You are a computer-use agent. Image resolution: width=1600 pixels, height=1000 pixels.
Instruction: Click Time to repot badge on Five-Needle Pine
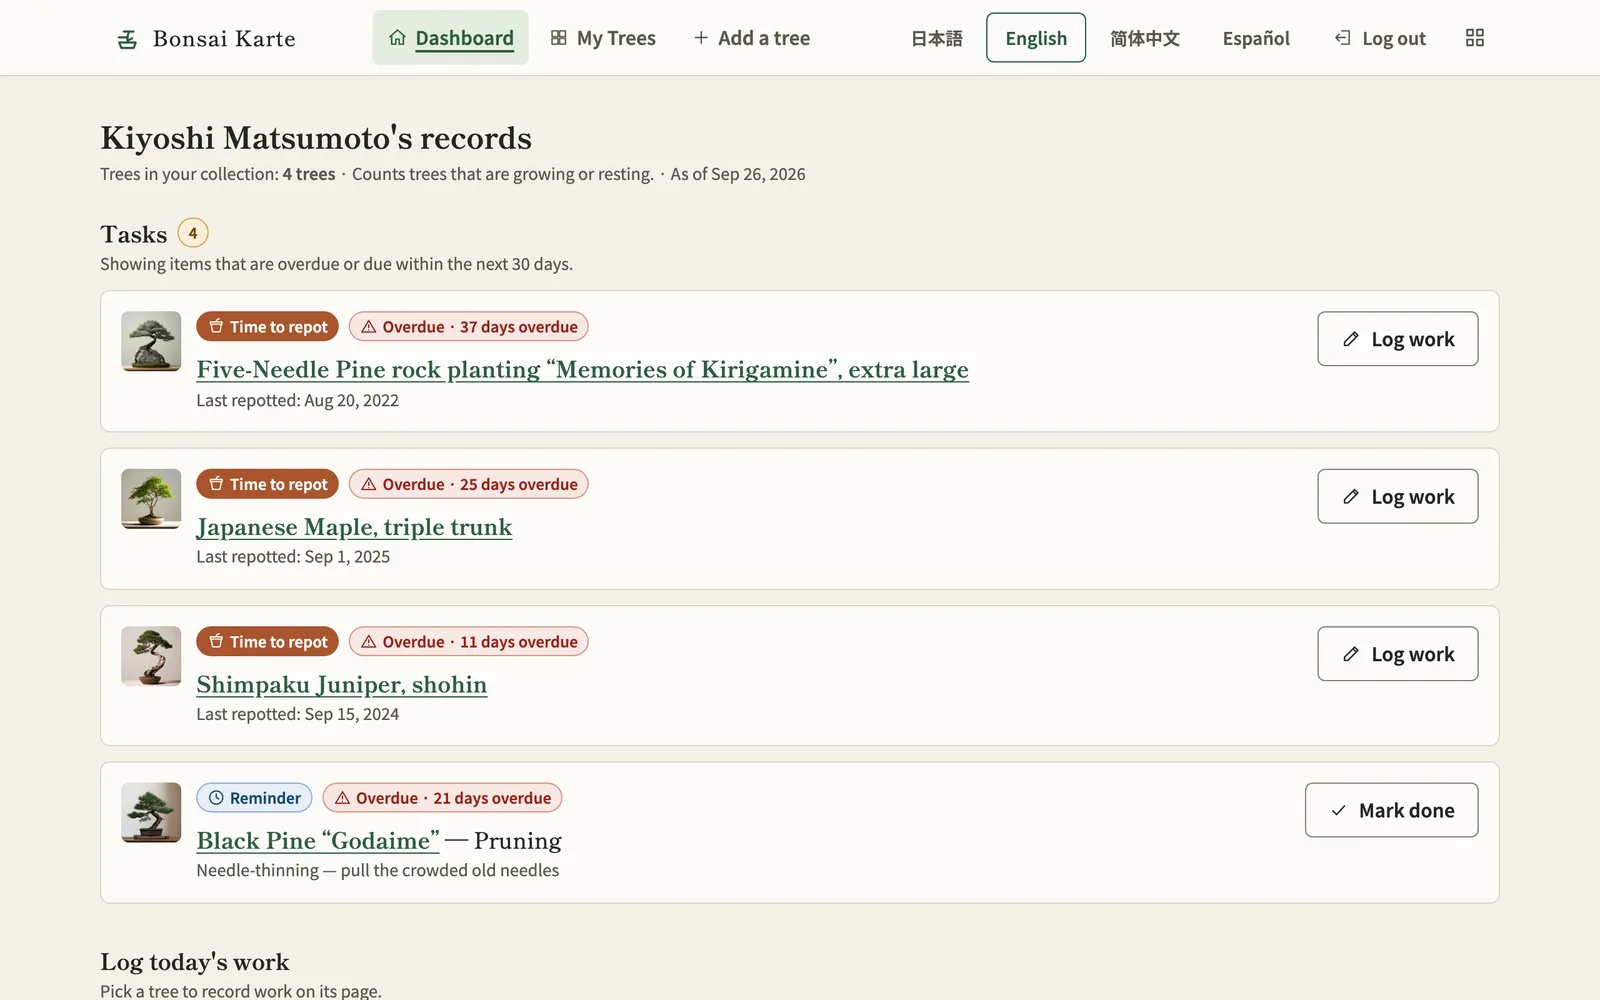[x=268, y=327]
